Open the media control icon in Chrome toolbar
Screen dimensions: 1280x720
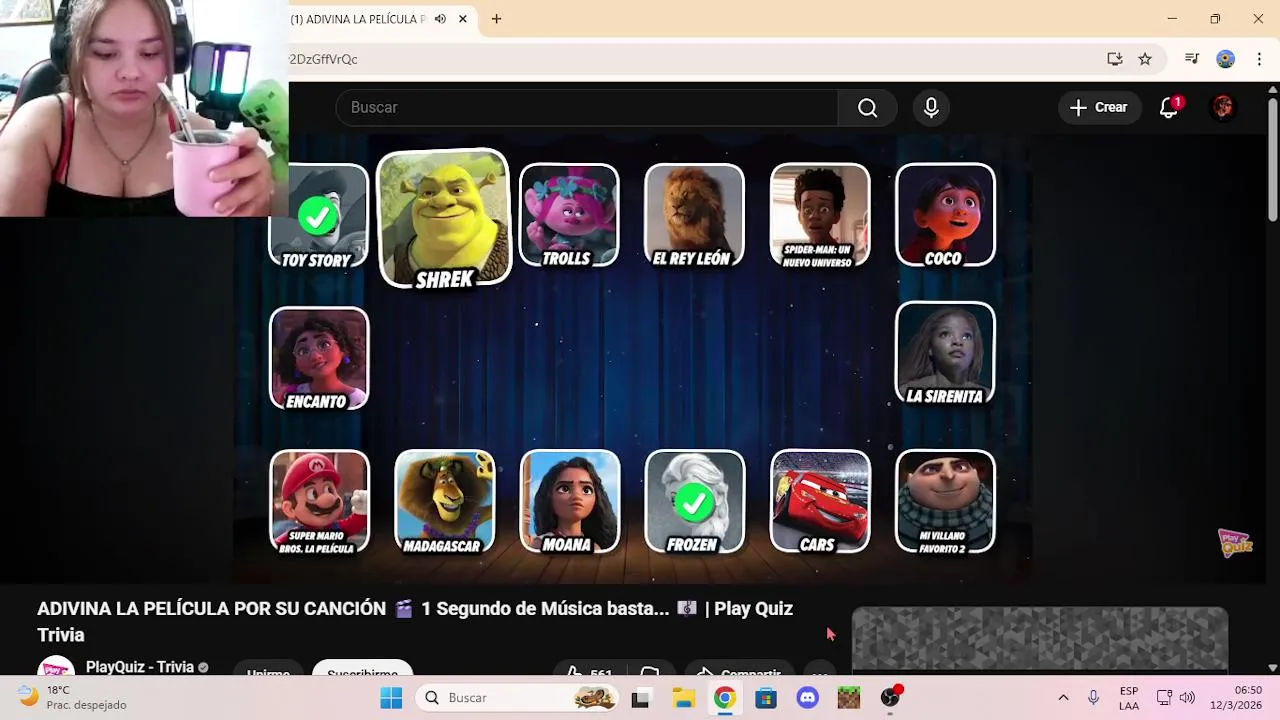click(1191, 59)
